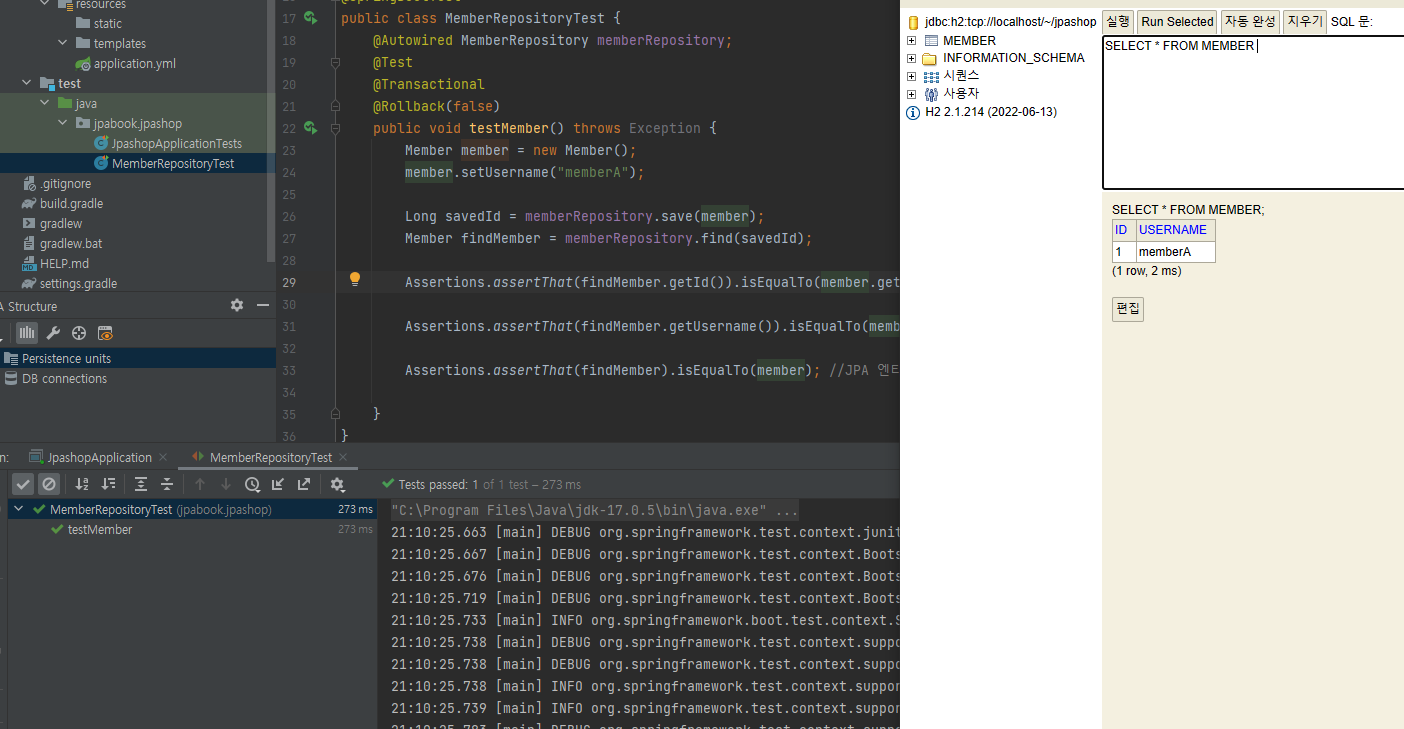Select MemberRepositoryTest in the project tree
The image size is (1404, 729).
pos(173,163)
